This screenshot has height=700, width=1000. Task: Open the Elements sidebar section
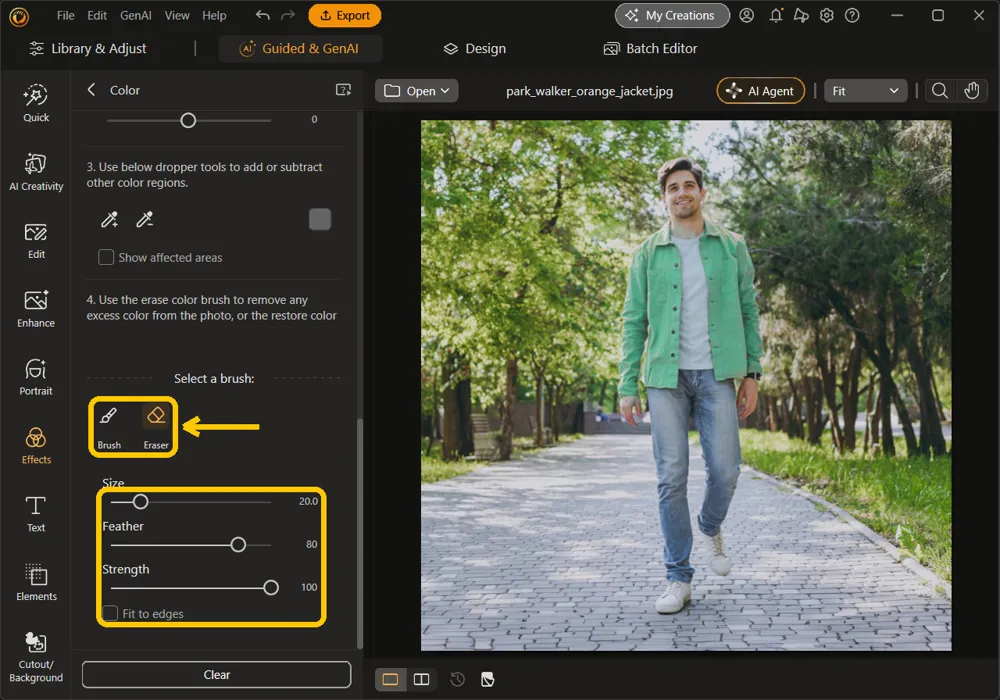point(36,583)
